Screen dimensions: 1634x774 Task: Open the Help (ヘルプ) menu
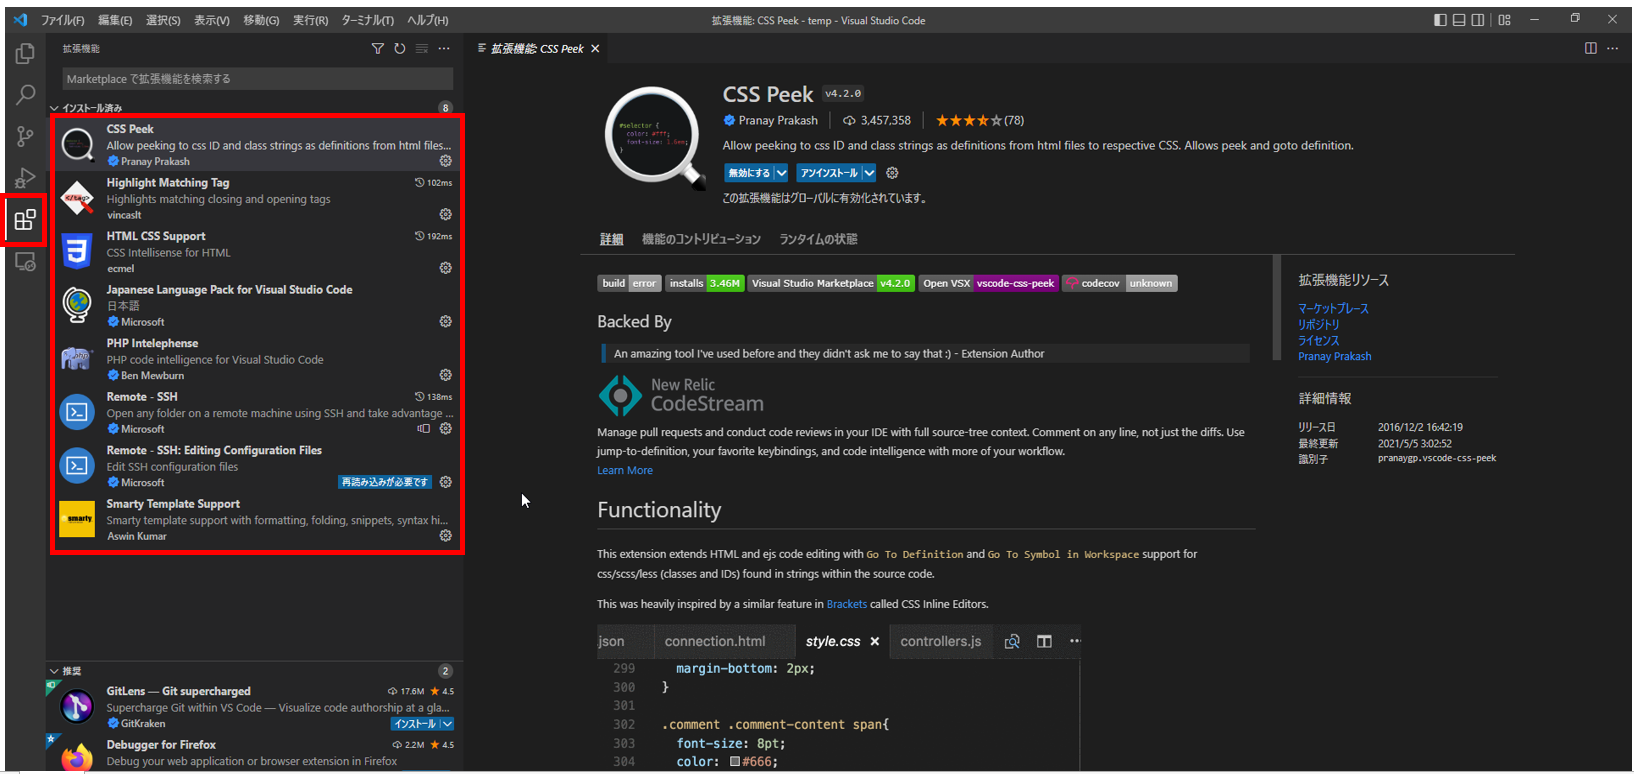tap(427, 20)
